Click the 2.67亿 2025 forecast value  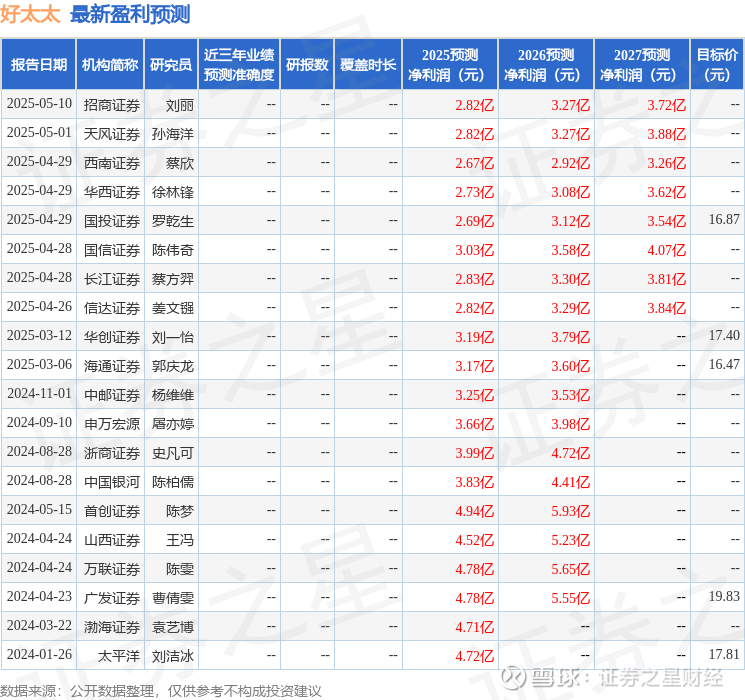point(474,163)
